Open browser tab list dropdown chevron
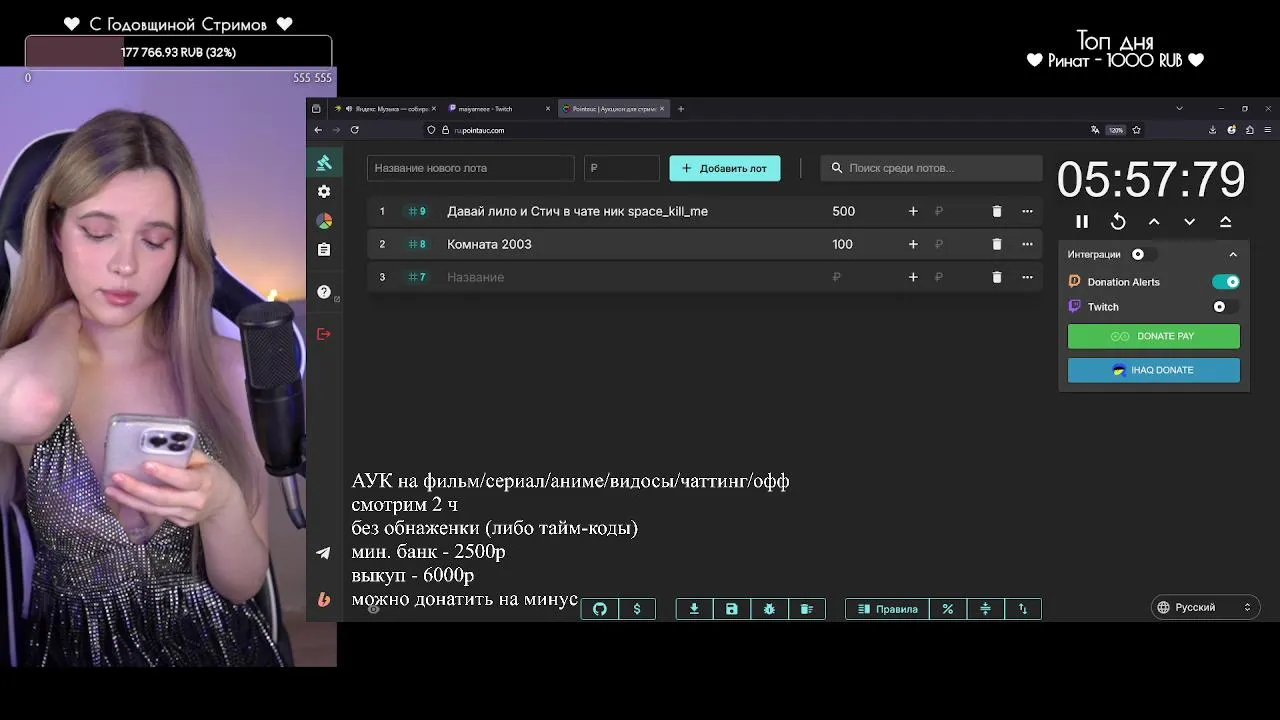Screen dimensions: 1280x720 pyautogui.click(x=1179, y=108)
